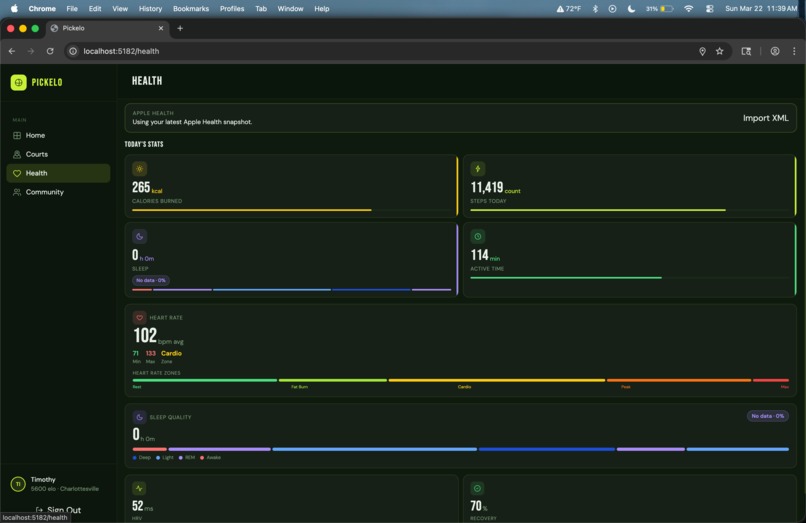Click the 11,419 steps count value
This screenshot has width=806, height=523.
495,188
